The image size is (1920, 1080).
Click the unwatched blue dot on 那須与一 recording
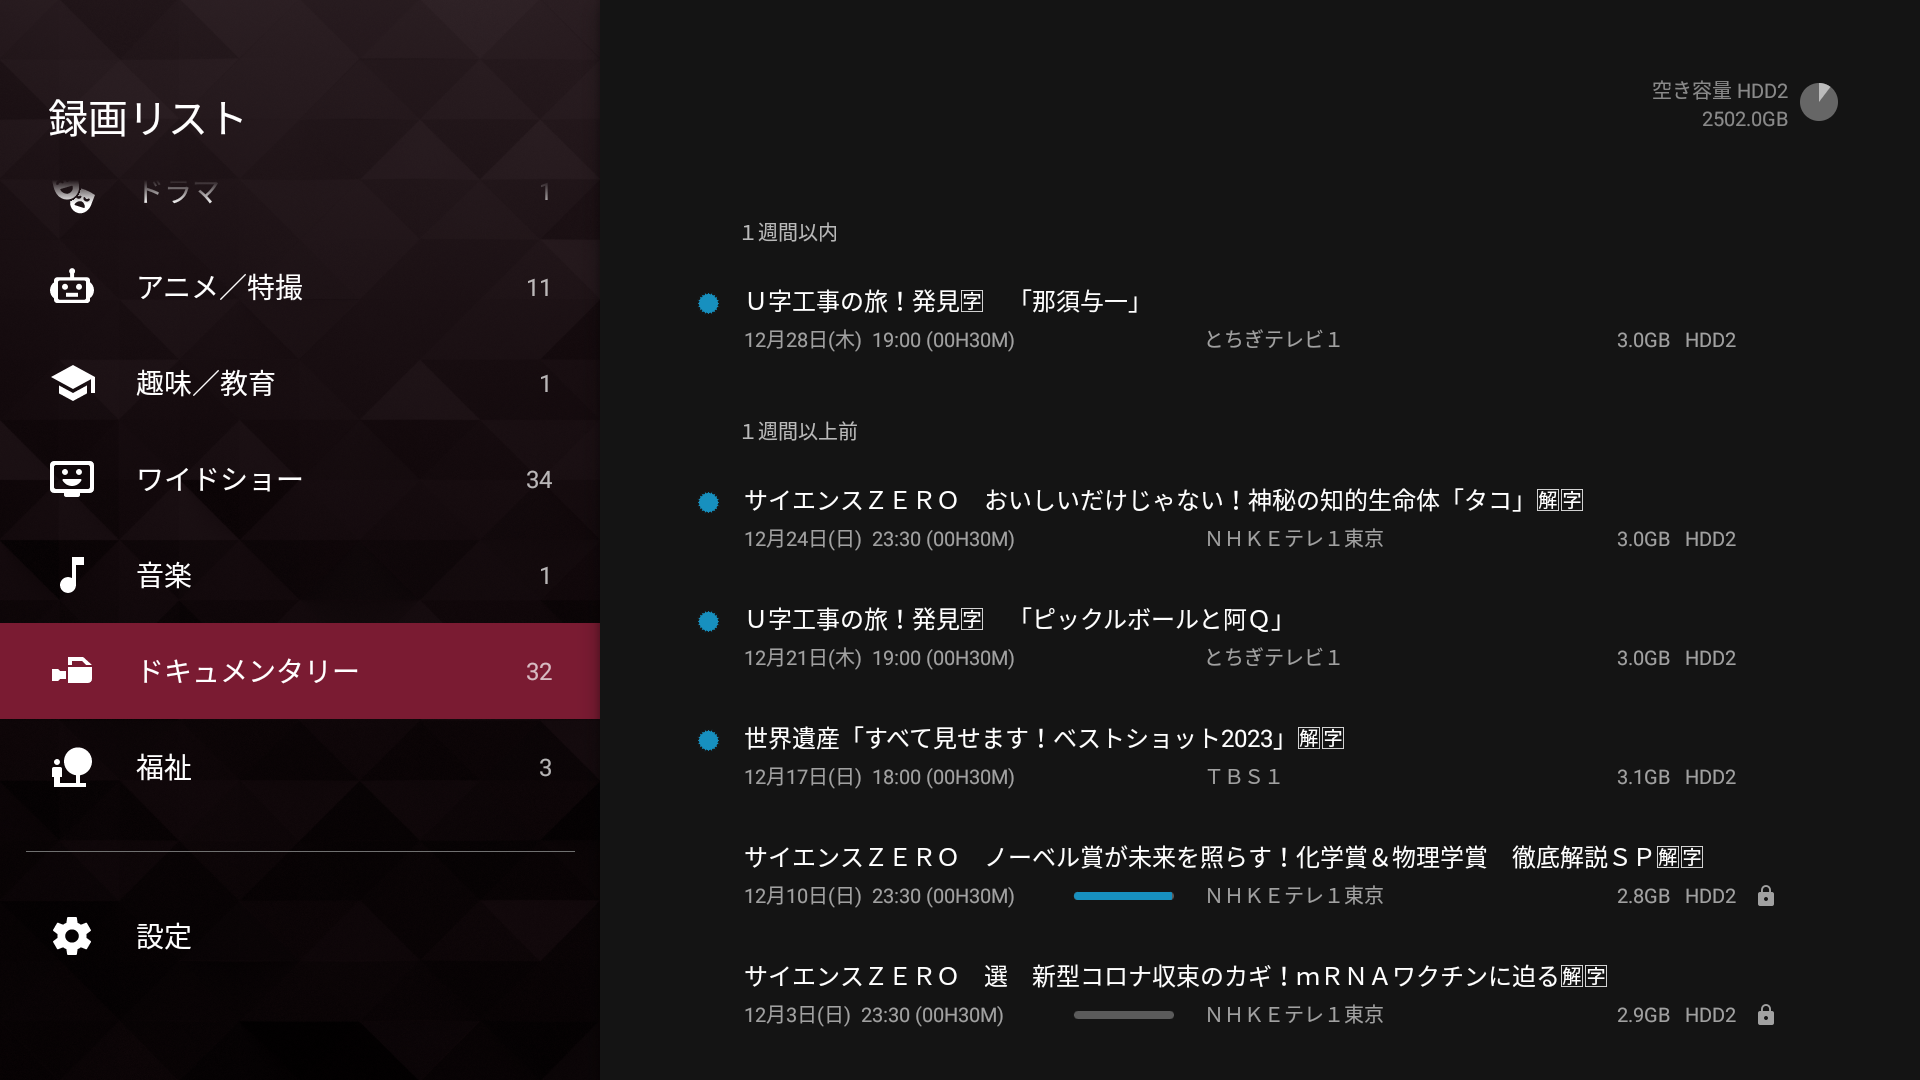click(x=708, y=303)
